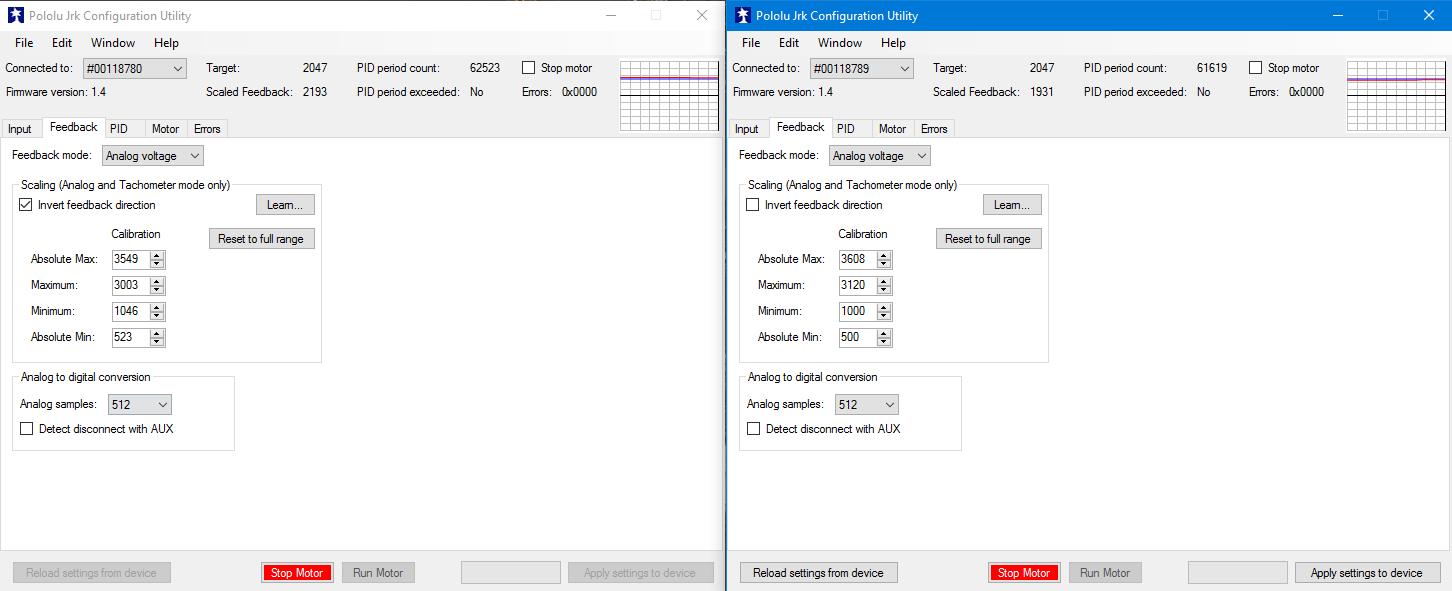
Task: Click spinner arrows beside Minimum 1046
Action: pyautogui.click(x=157, y=311)
